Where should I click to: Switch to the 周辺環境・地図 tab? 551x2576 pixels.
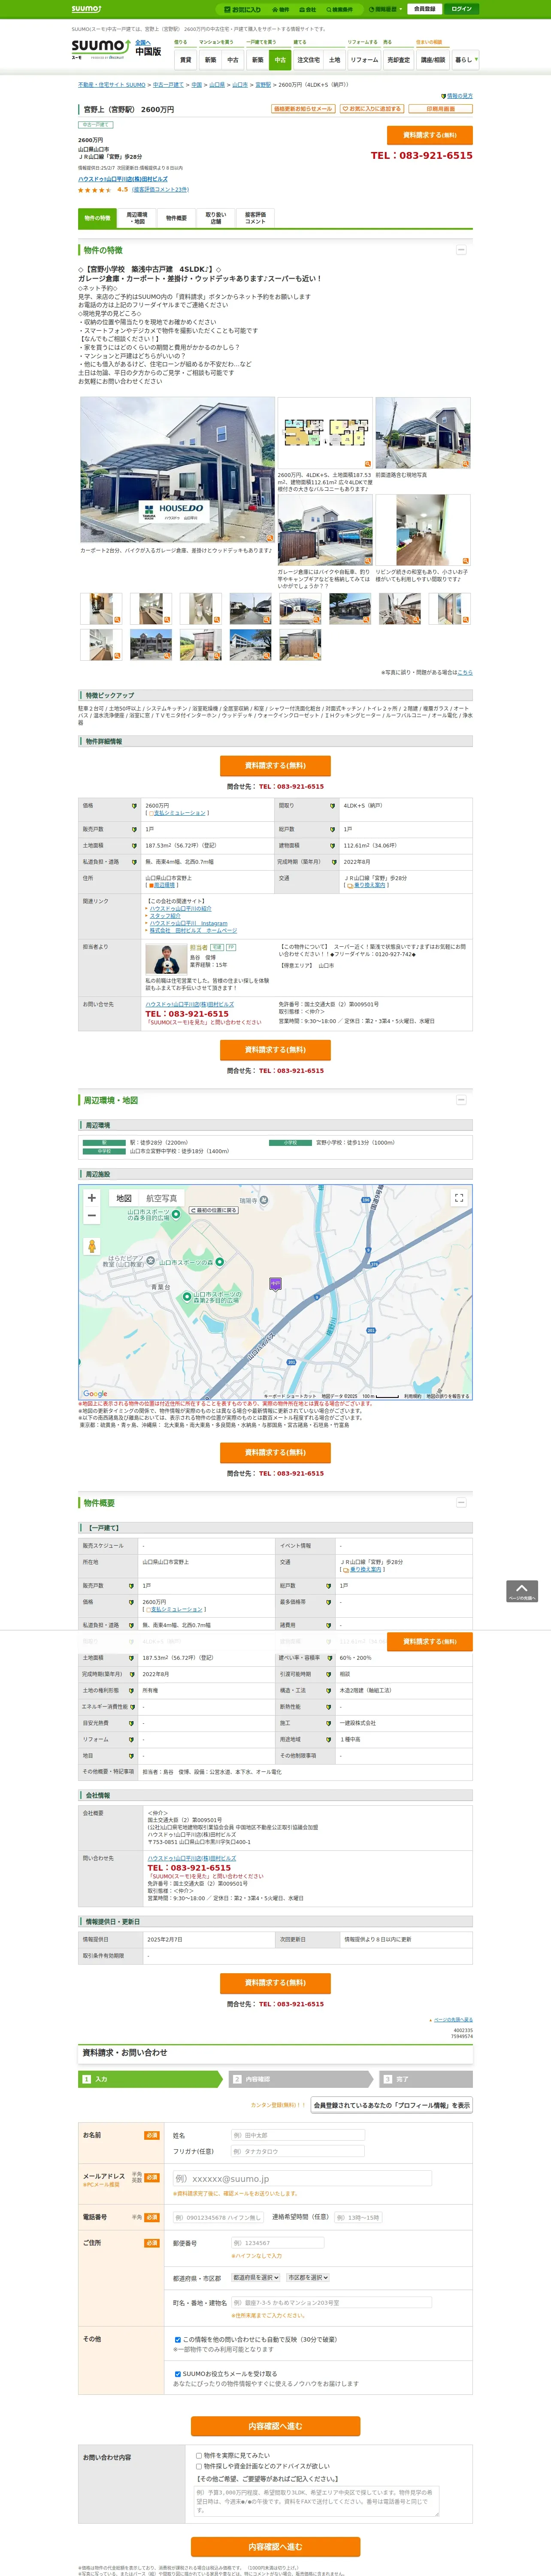[x=137, y=218]
